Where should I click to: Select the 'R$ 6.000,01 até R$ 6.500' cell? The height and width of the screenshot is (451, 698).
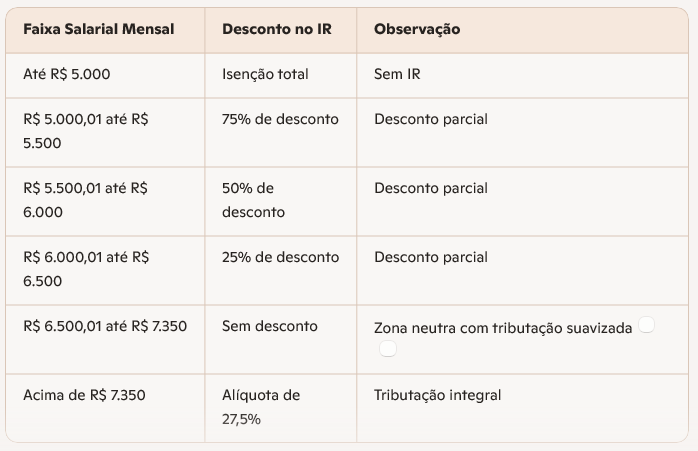(85, 269)
